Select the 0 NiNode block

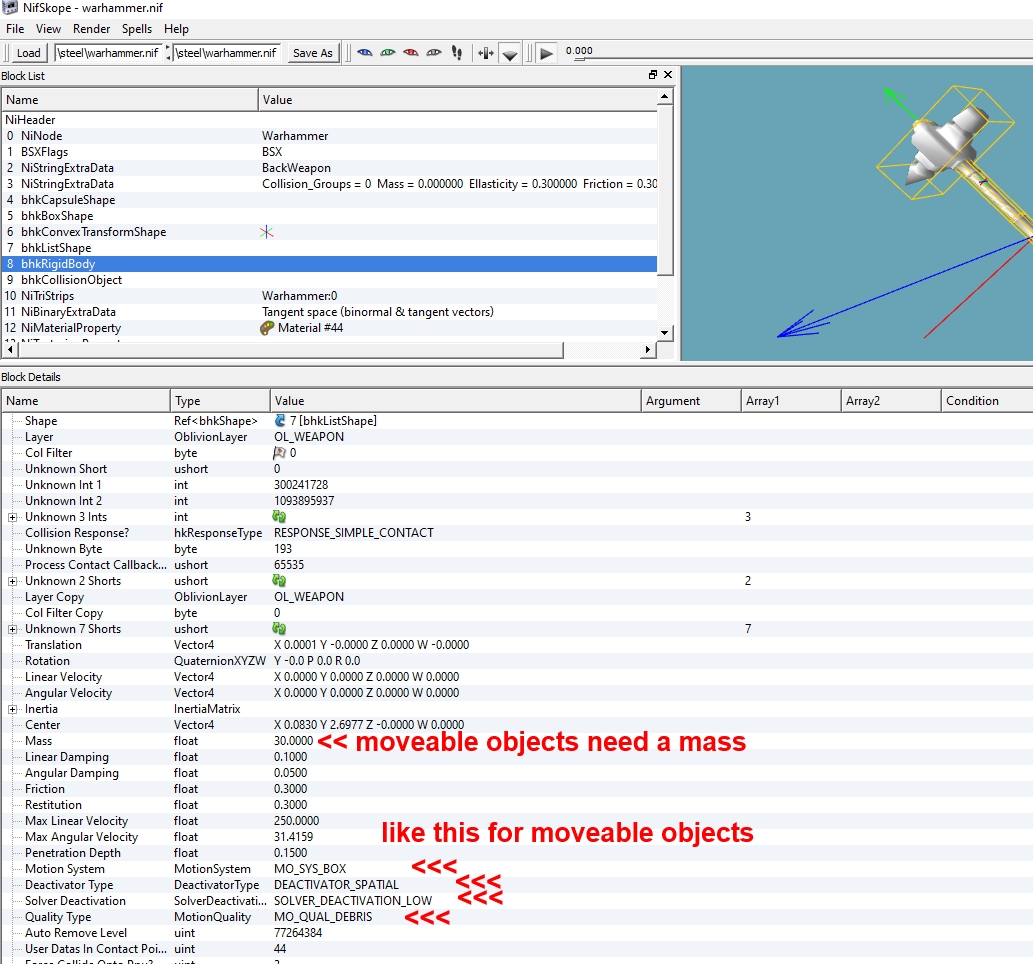point(329,136)
